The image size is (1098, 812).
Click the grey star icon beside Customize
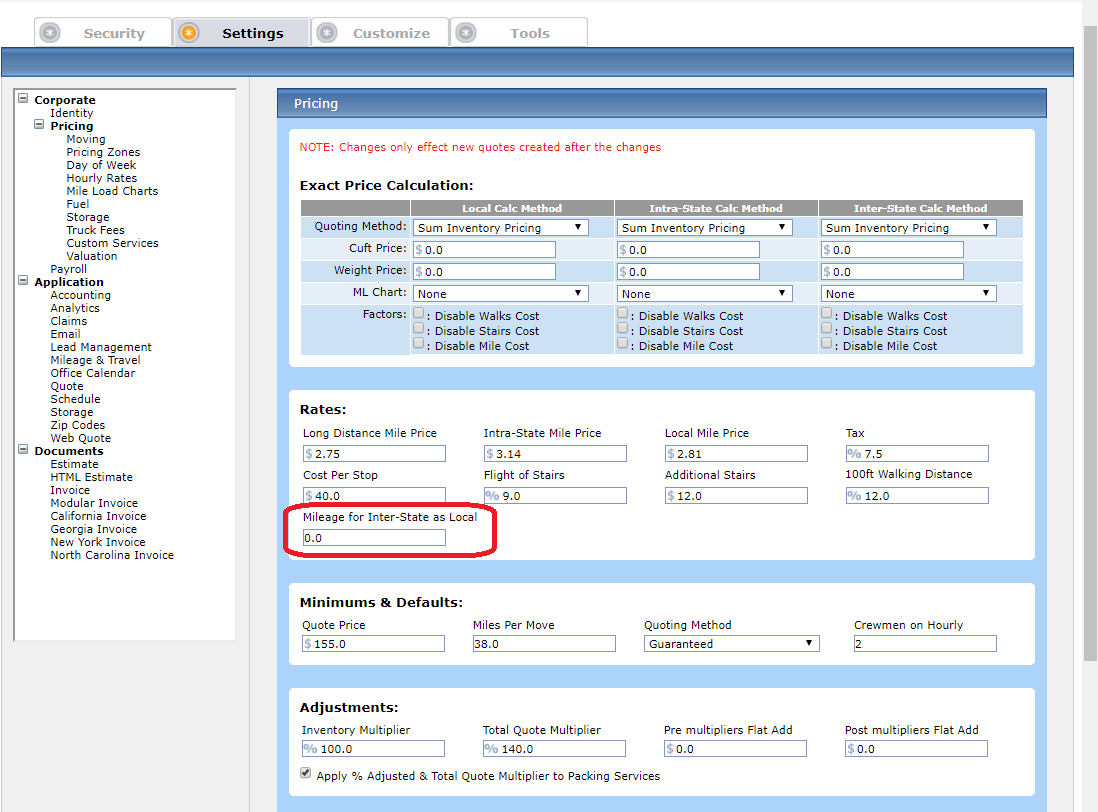pos(327,33)
